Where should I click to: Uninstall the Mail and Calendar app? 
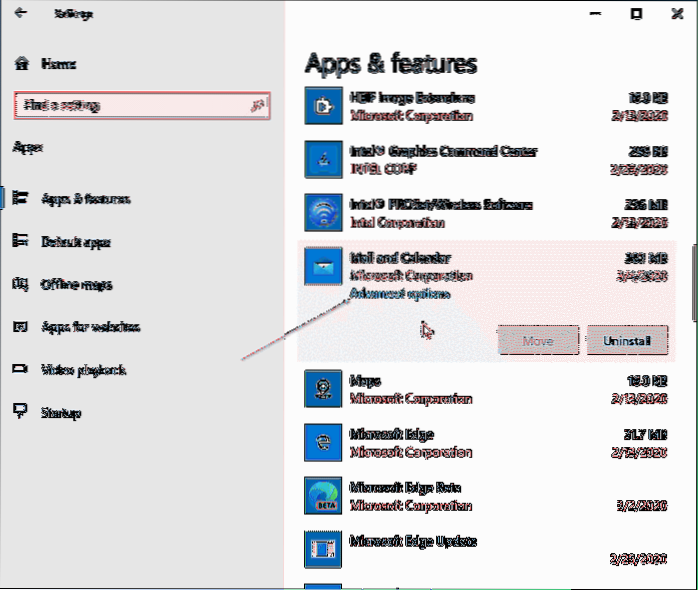coord(627,341)
